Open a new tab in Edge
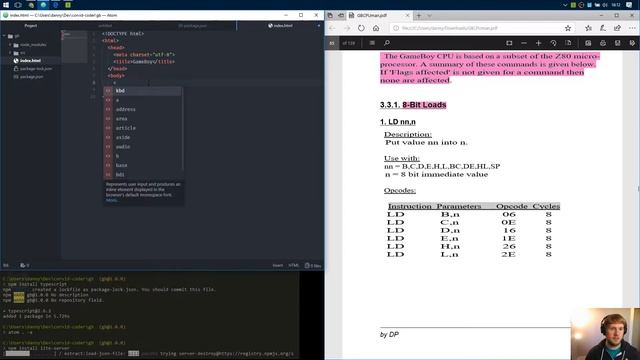Image resolution: width=640 pixels, height=360 pixels. click(418, 16)
